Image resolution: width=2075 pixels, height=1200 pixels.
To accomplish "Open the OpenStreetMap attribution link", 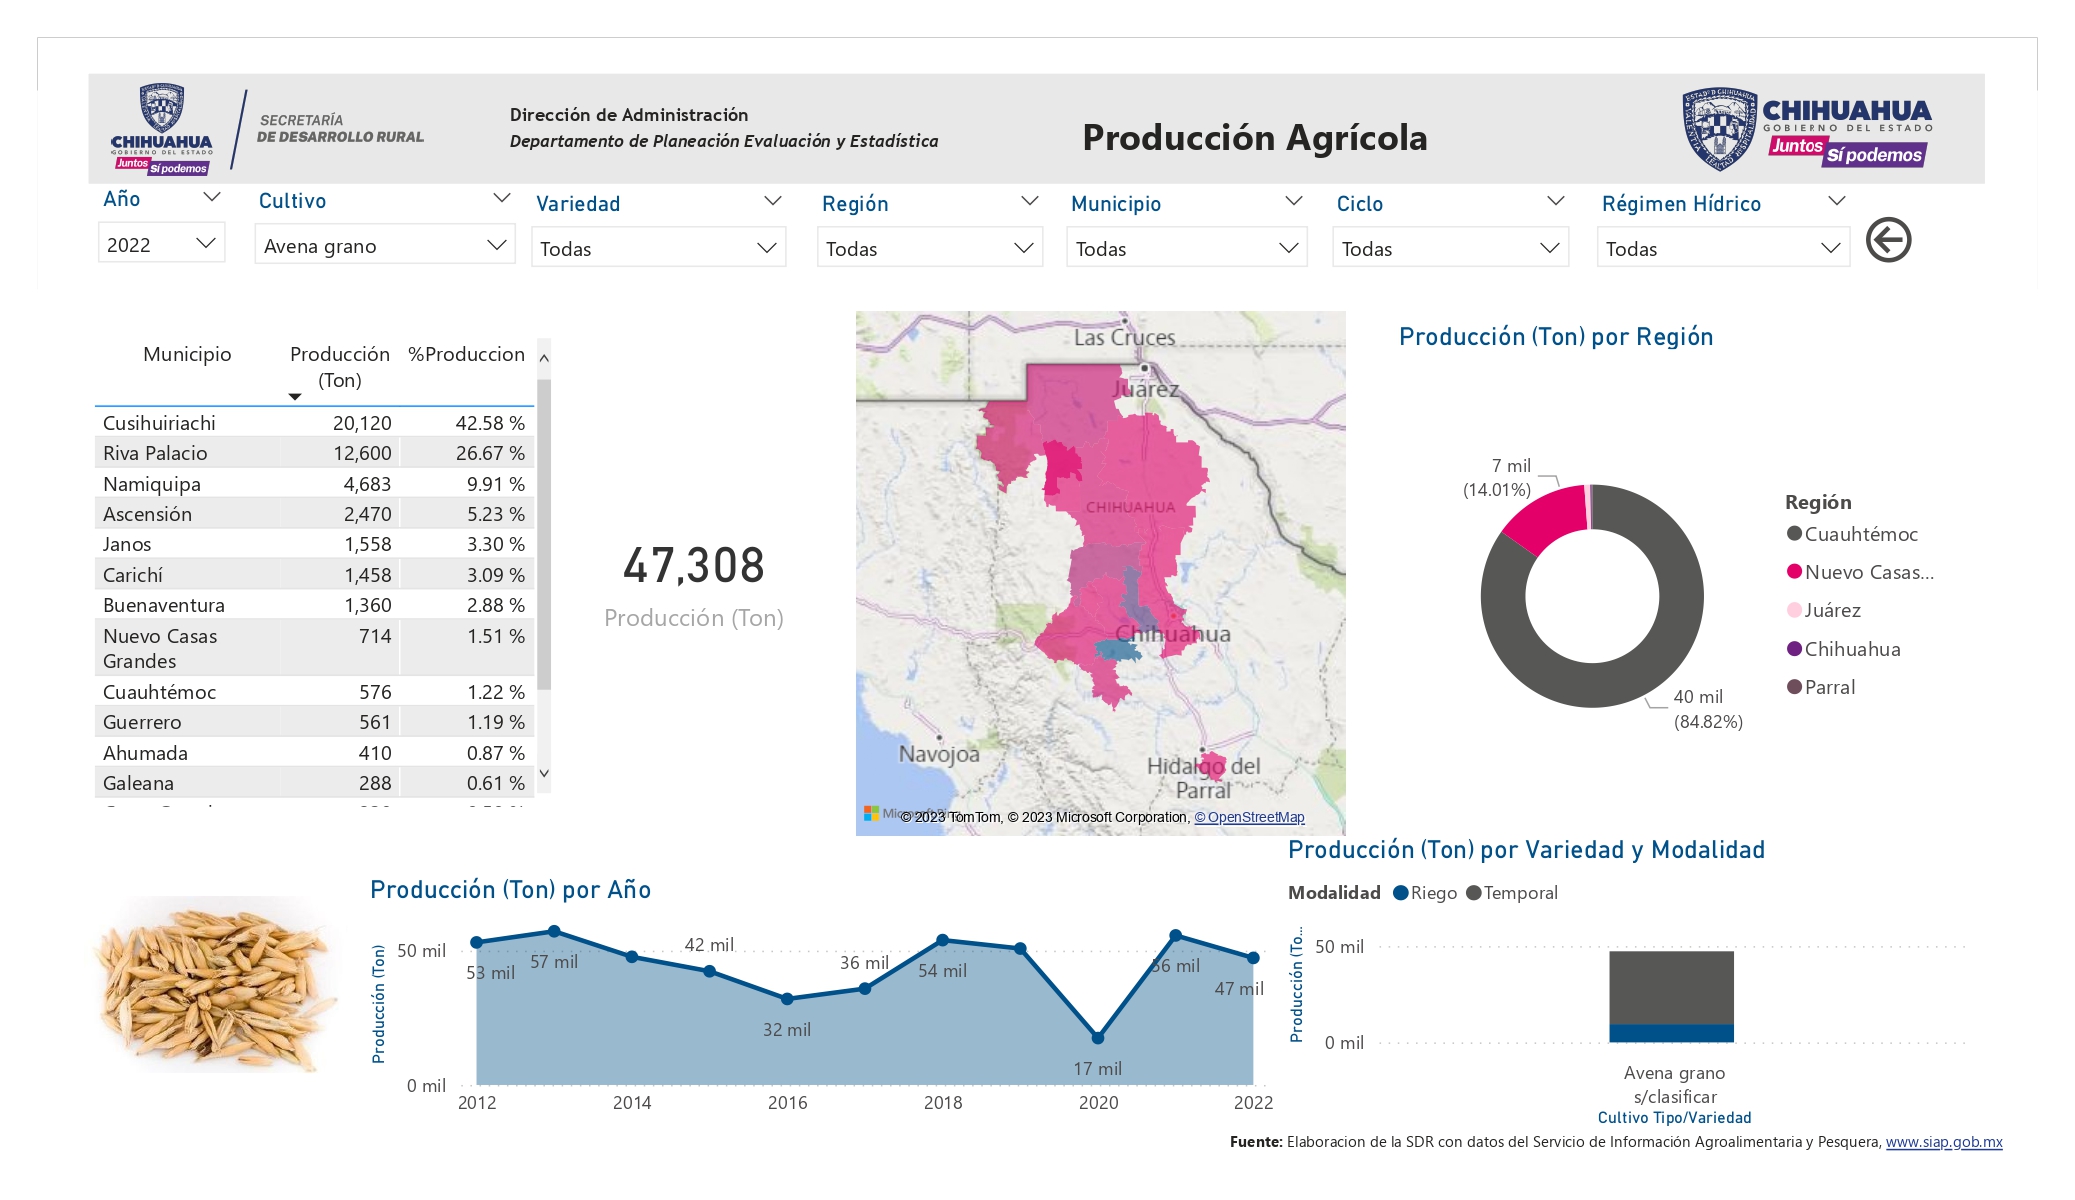I will (1250, 817).
